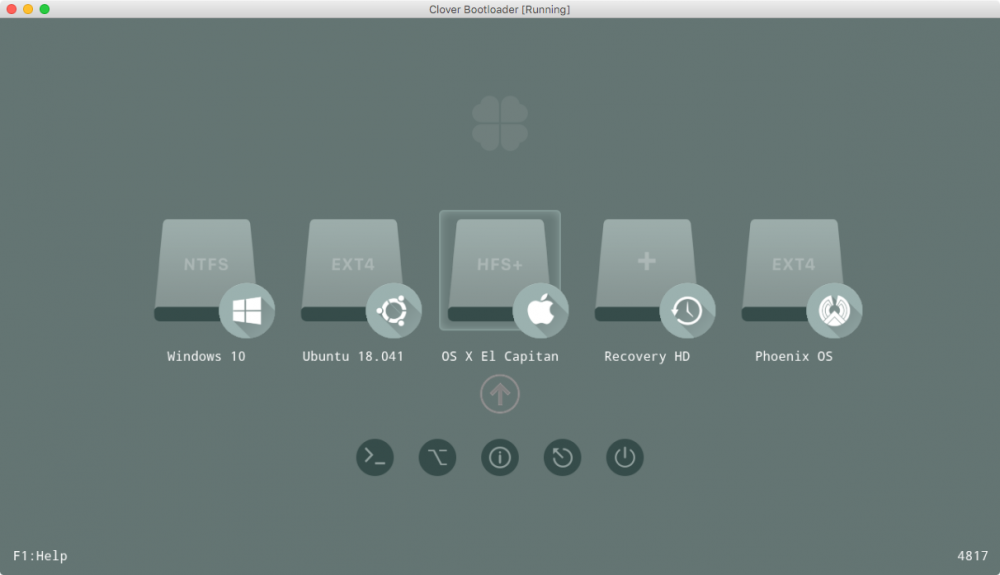Close the Clover Bootloader window
The height and width of the screenshot is (575, 1000).
pyautogui.click(x=11, y=9)
